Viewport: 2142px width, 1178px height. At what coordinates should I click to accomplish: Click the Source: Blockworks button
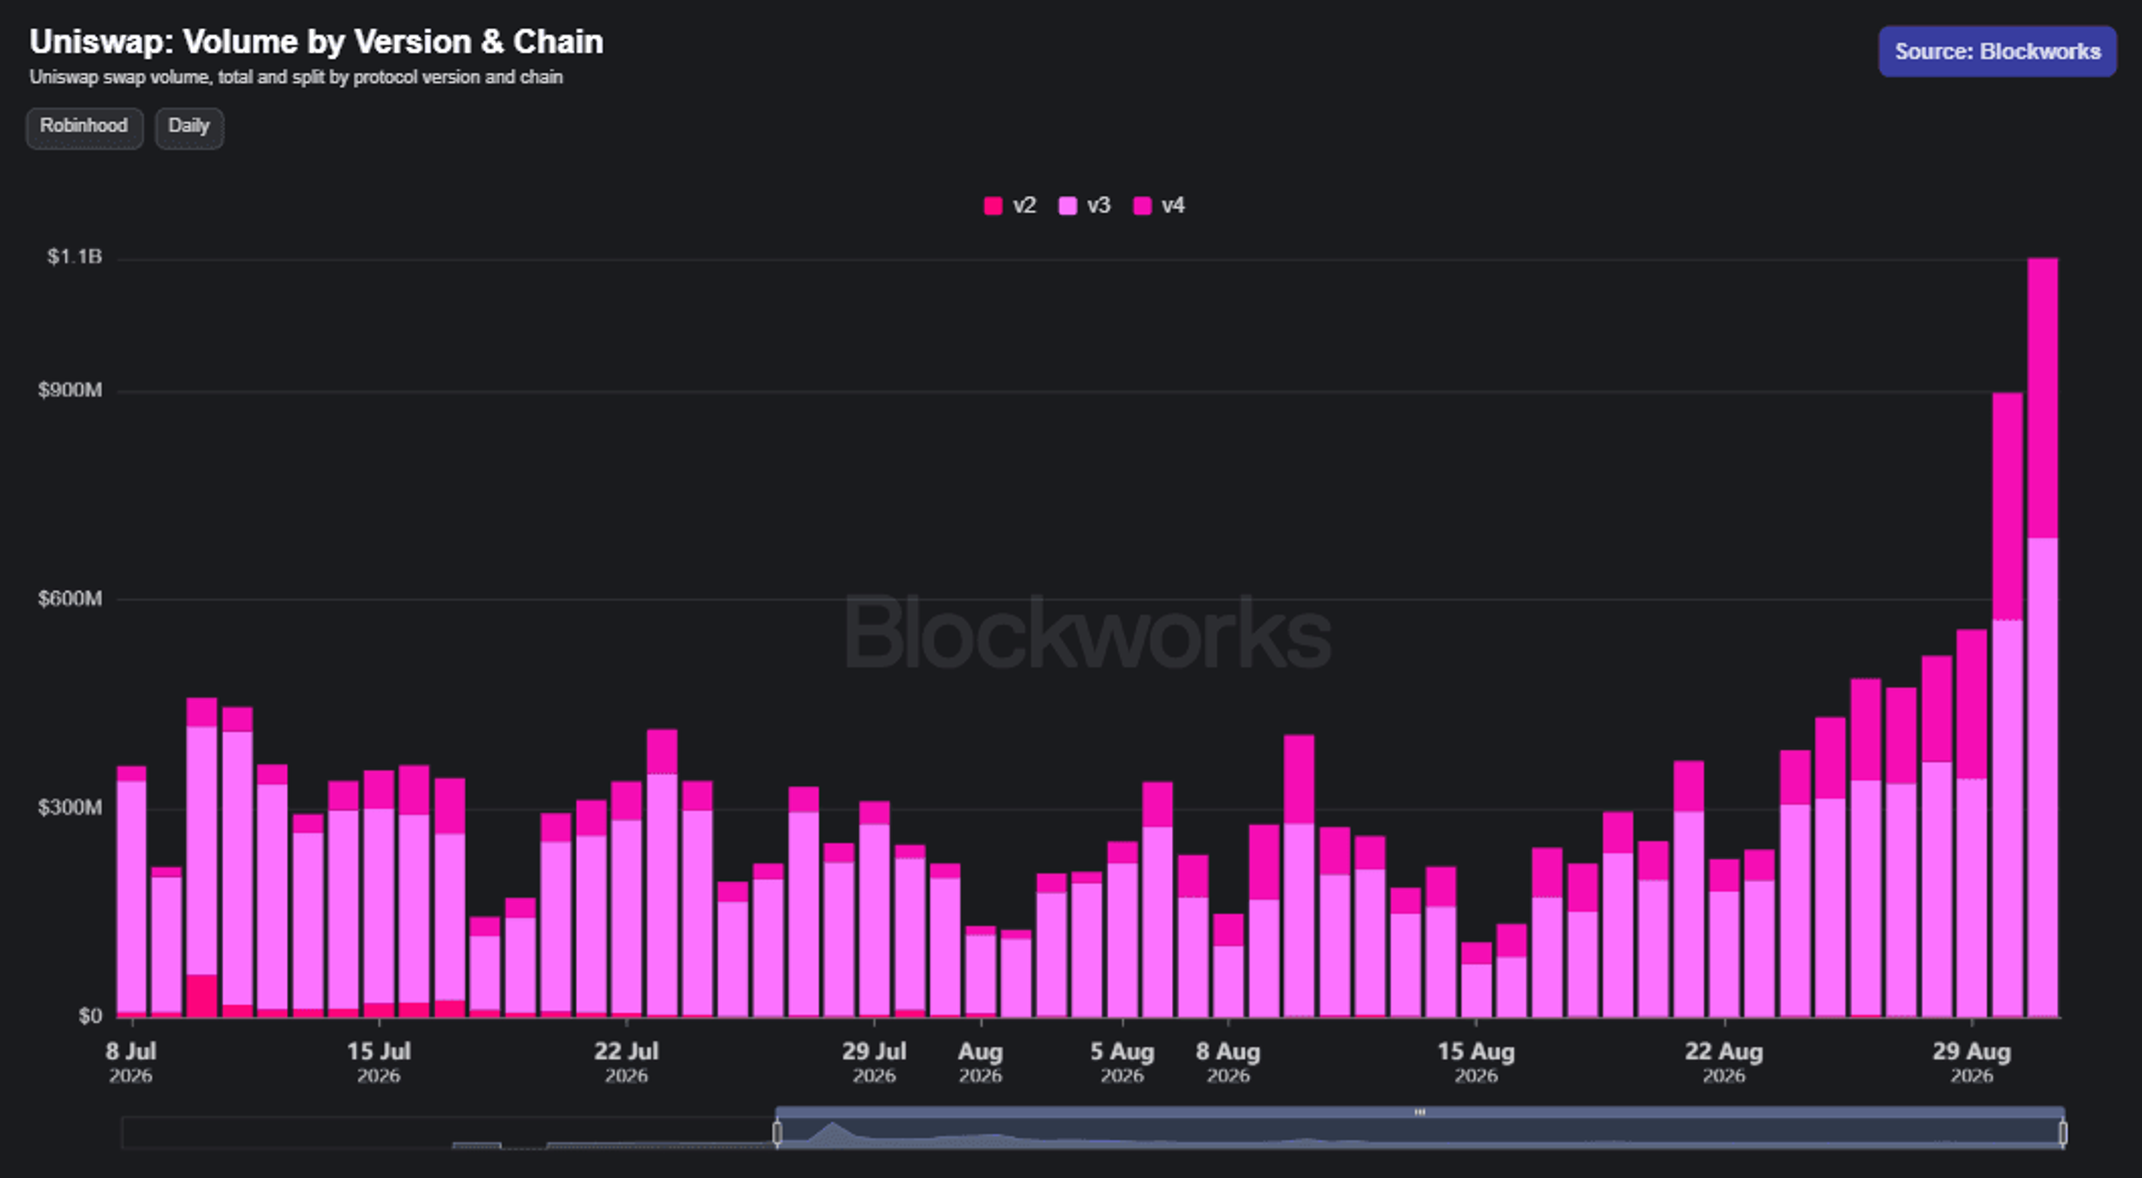(x=1997, y=52)
